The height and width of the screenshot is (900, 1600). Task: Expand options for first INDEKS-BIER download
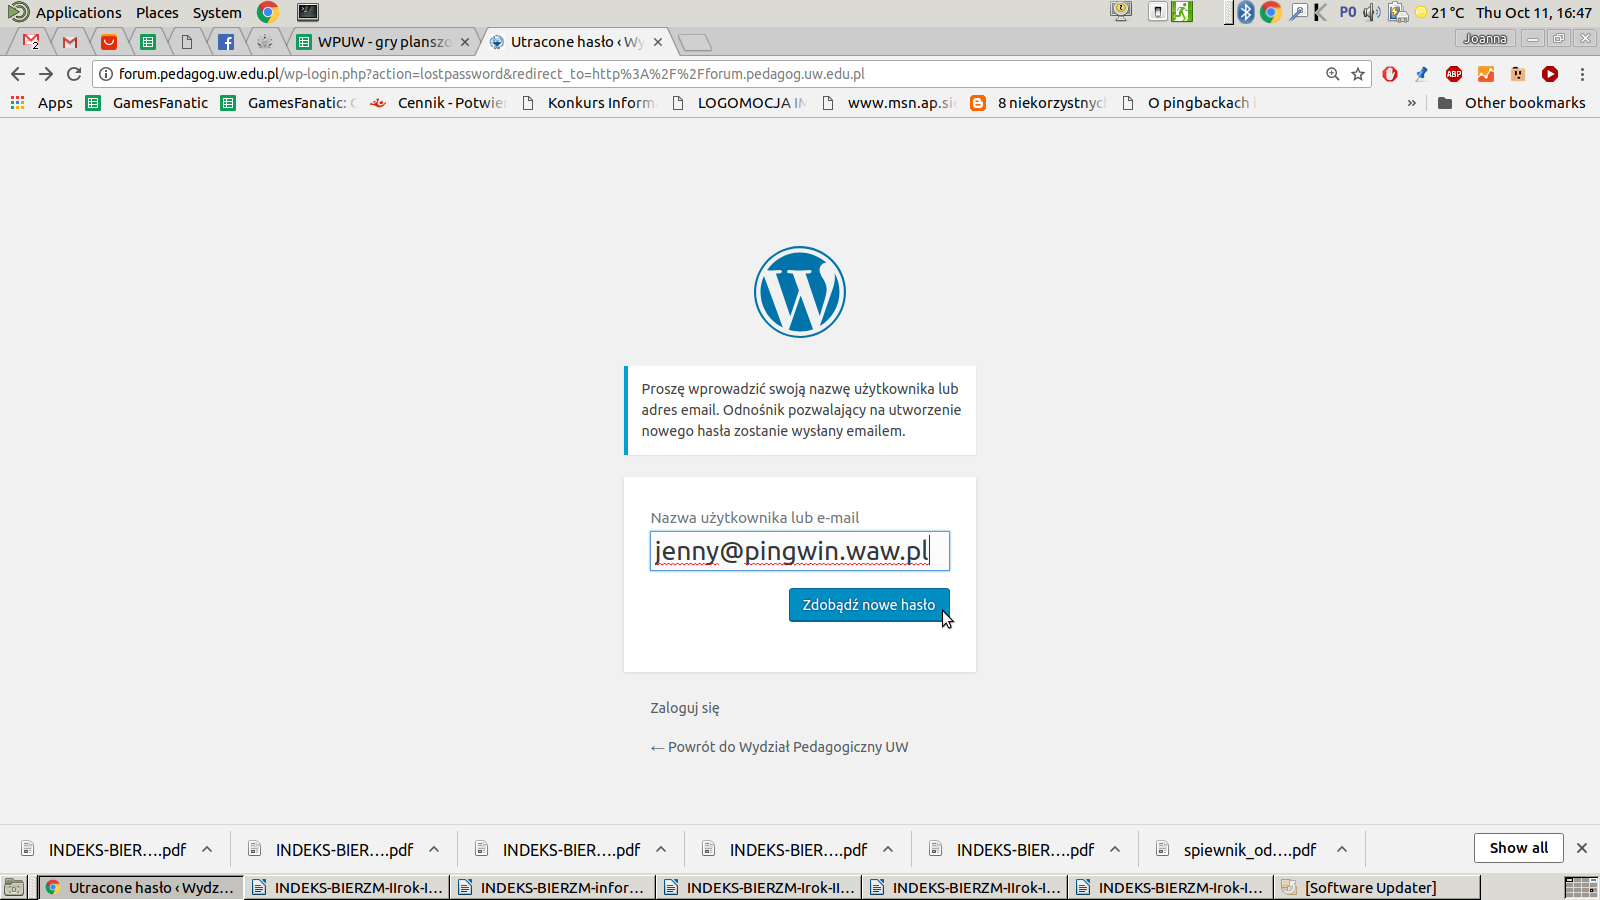207,849
